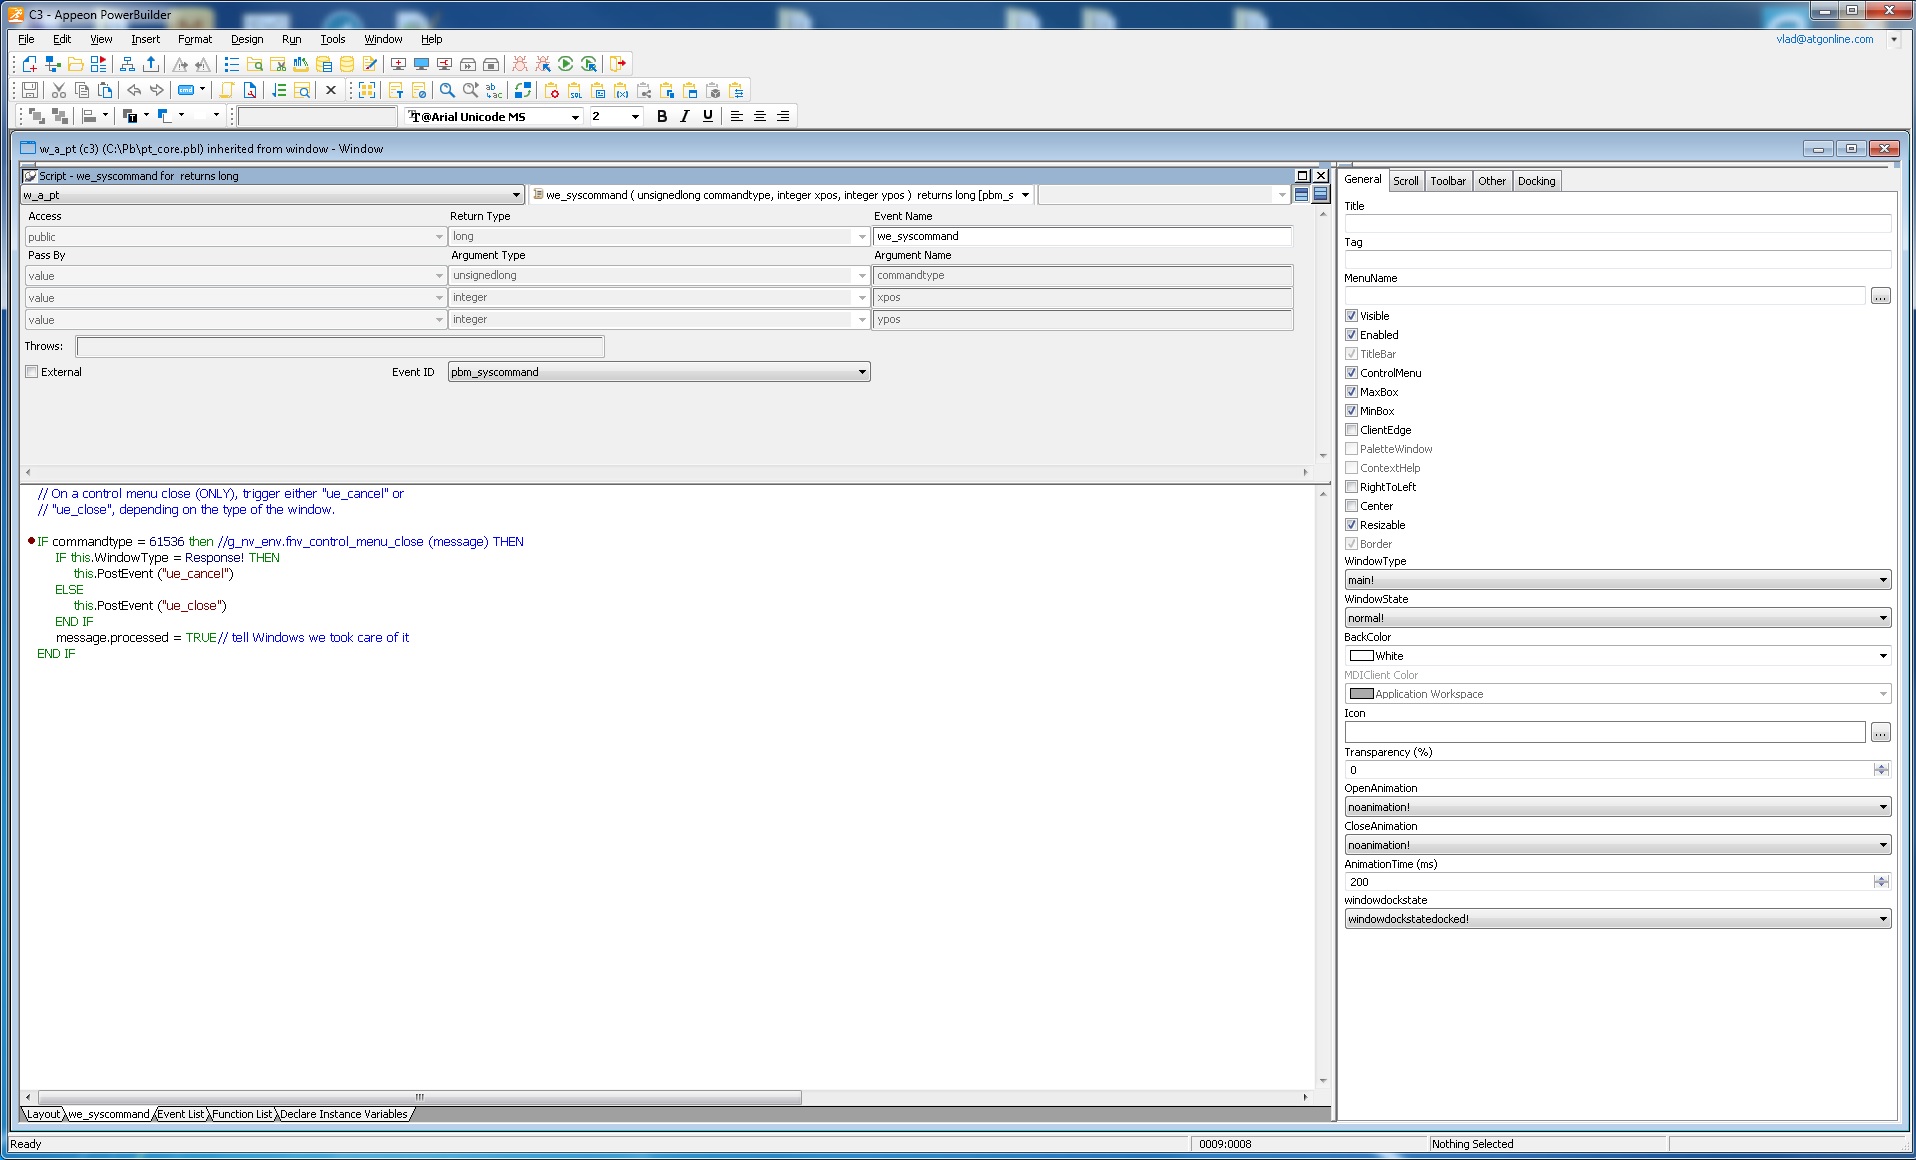
Task: Click the Open folder toolbar icon
Action: (75, 64)
